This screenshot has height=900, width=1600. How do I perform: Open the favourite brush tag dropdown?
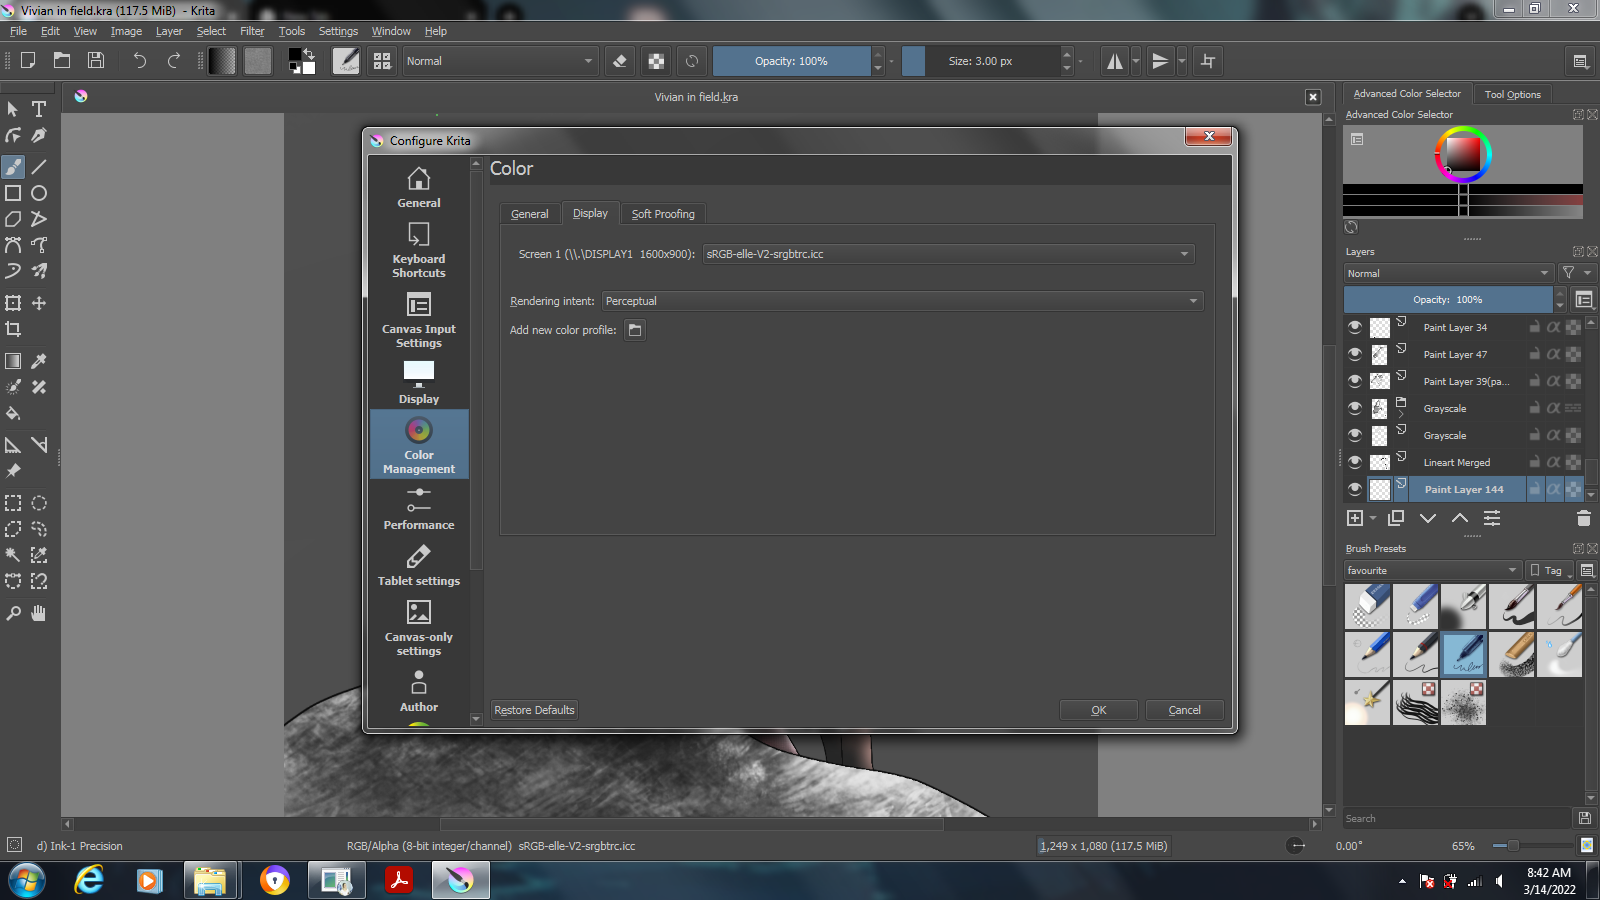(x=1432, y=570)
